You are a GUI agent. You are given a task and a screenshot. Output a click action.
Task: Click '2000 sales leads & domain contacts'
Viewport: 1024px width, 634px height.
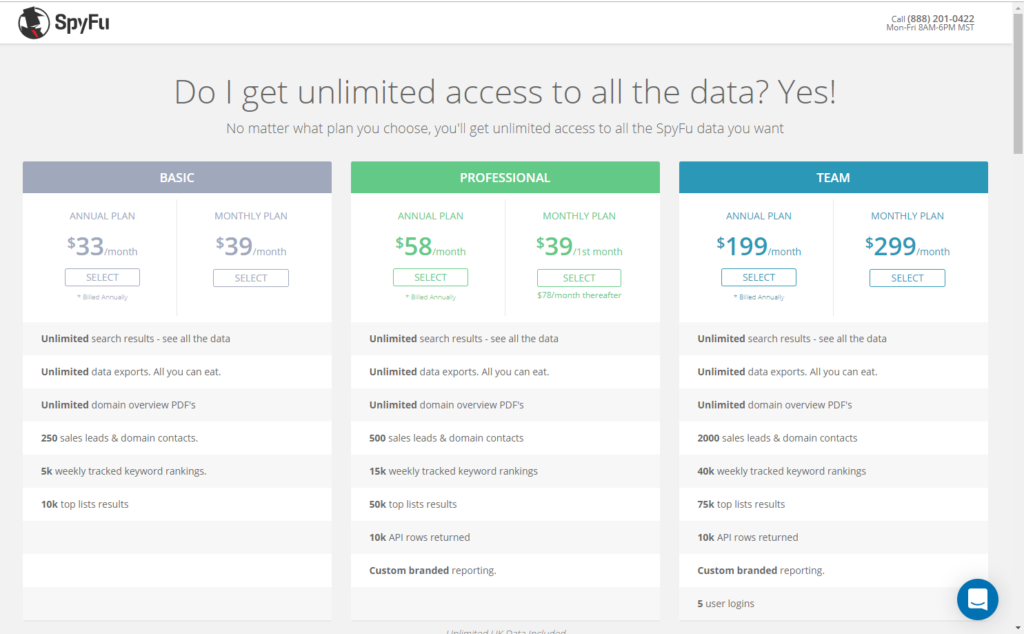(777, 438)
